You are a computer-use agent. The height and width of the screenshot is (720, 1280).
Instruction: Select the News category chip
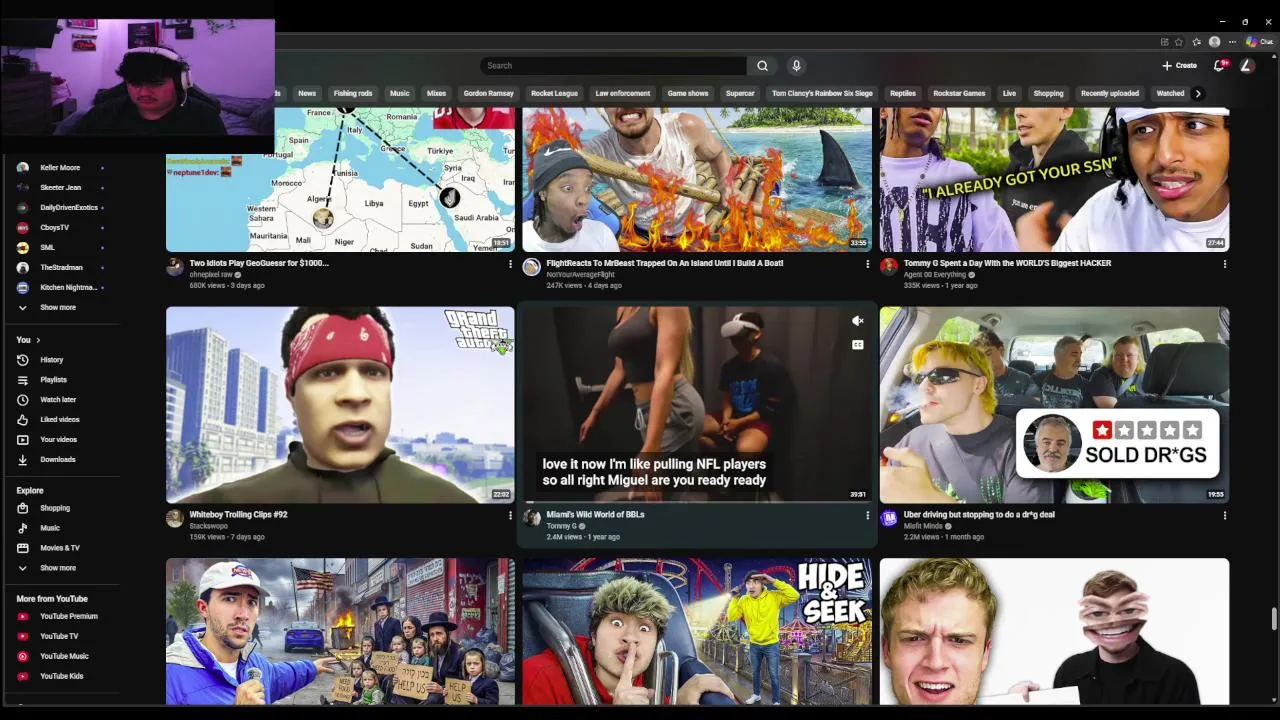click(x=307, y=93)
